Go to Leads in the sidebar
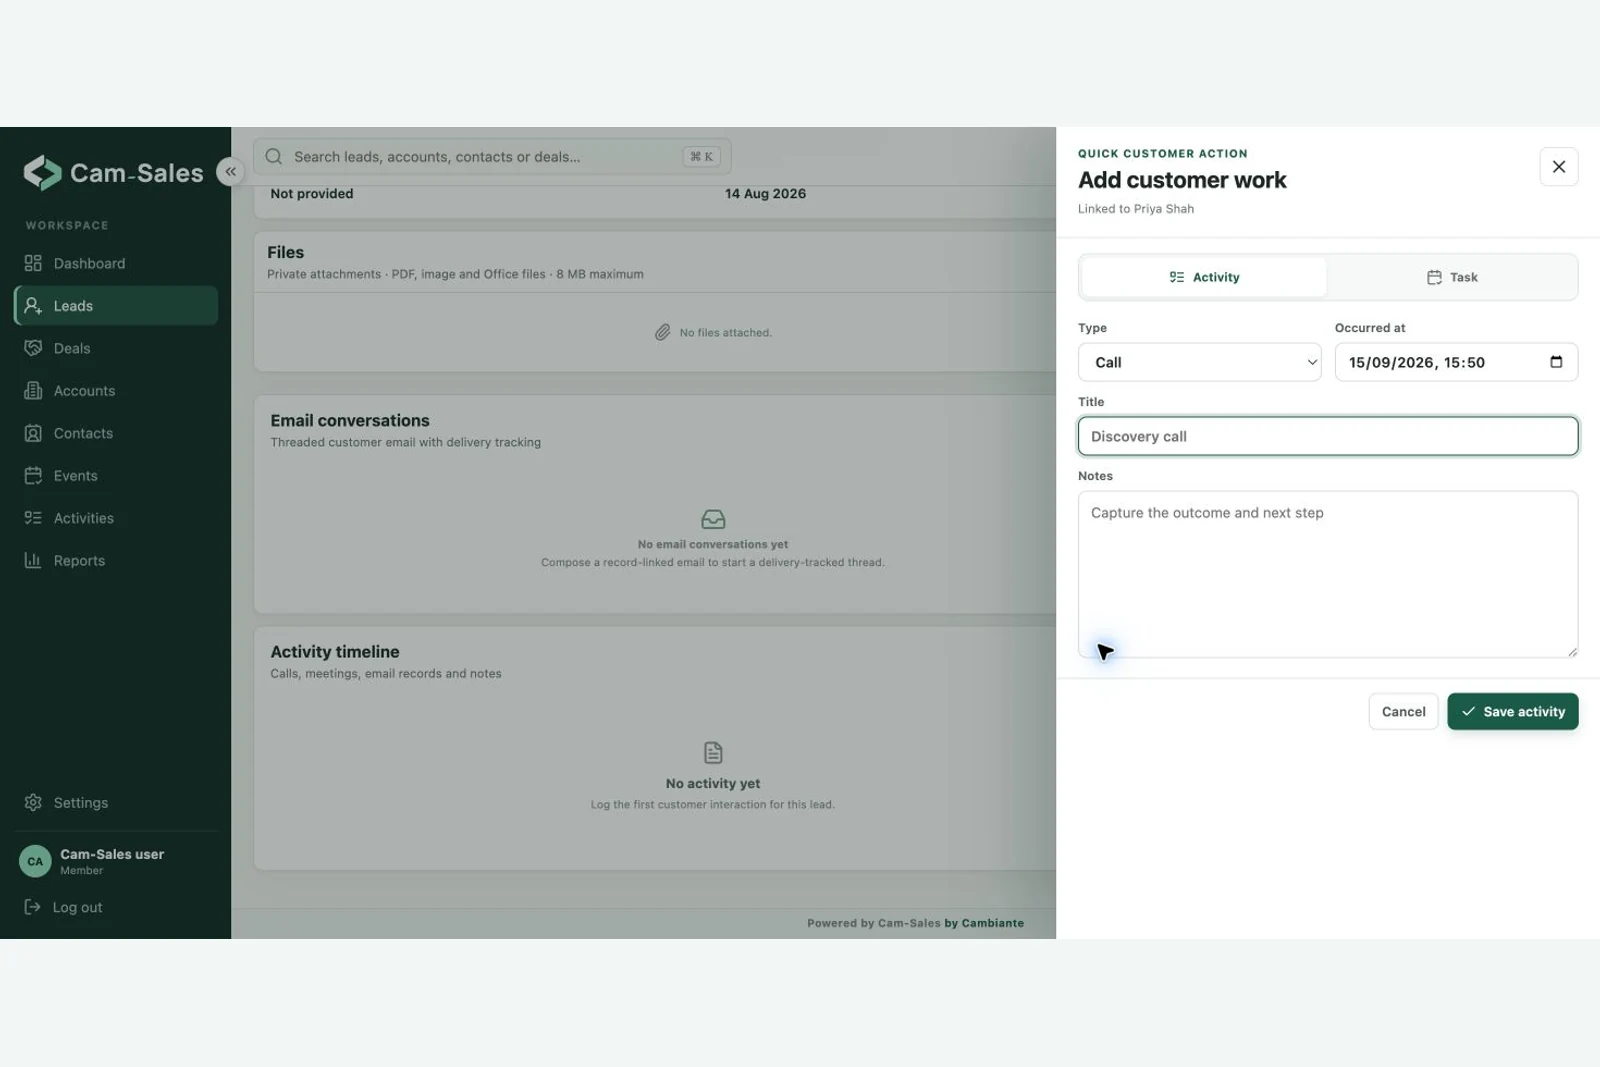Viewport: 1600px width, 1067px height. coord(116,306)
